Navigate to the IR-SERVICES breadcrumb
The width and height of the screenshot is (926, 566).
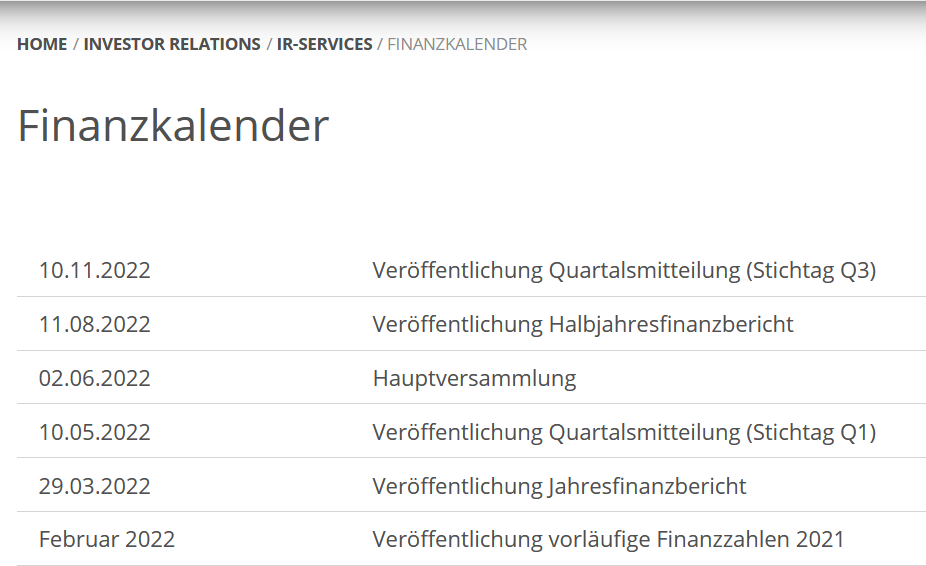click(324, 44)
